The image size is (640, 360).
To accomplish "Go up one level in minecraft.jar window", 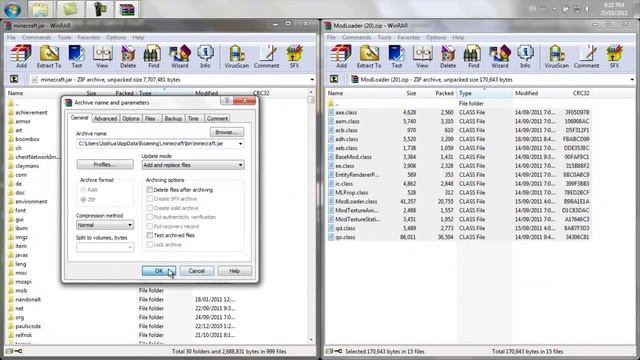I will 14,79.
